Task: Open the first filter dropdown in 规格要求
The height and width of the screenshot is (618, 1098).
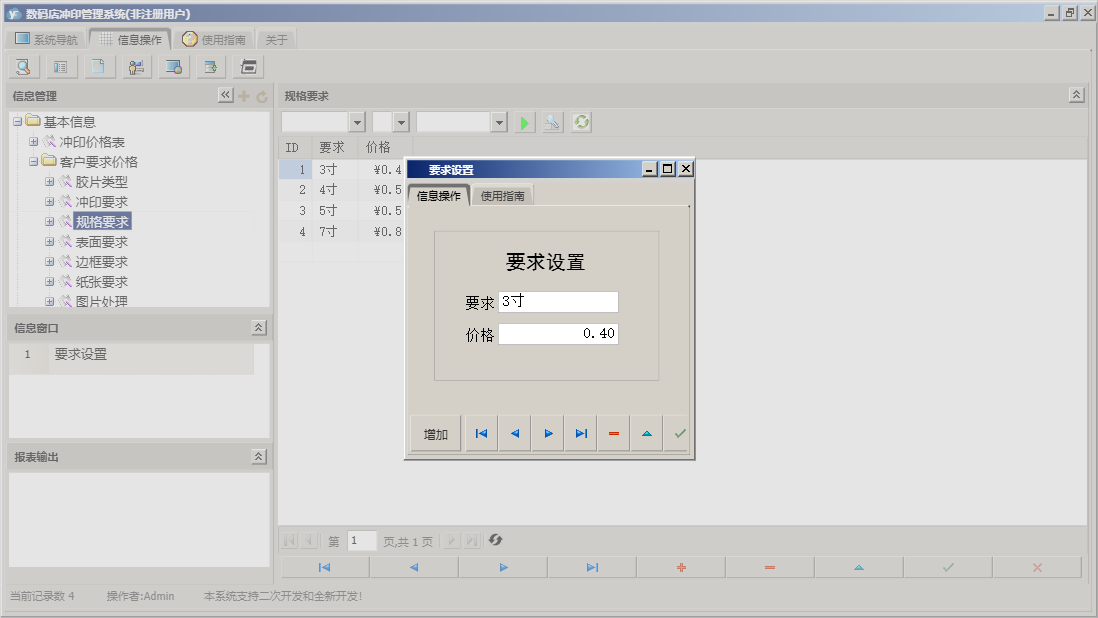Action: [x=357, y=122]
